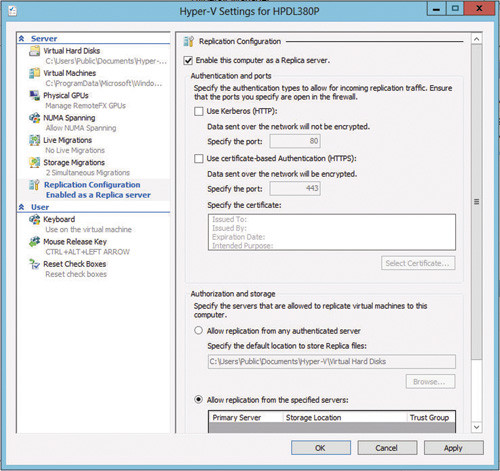Uncheck Enable this computer as Replica server
The height and width of the screenshot is (471, 500).
[x=188, y=61]
